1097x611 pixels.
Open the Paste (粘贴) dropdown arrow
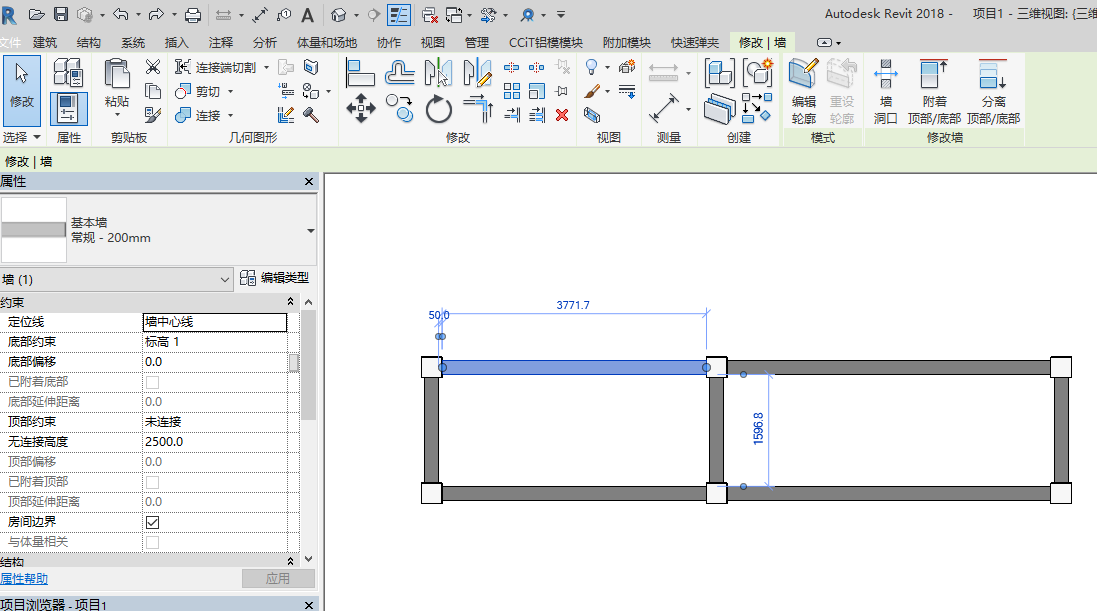pos(117,115)
